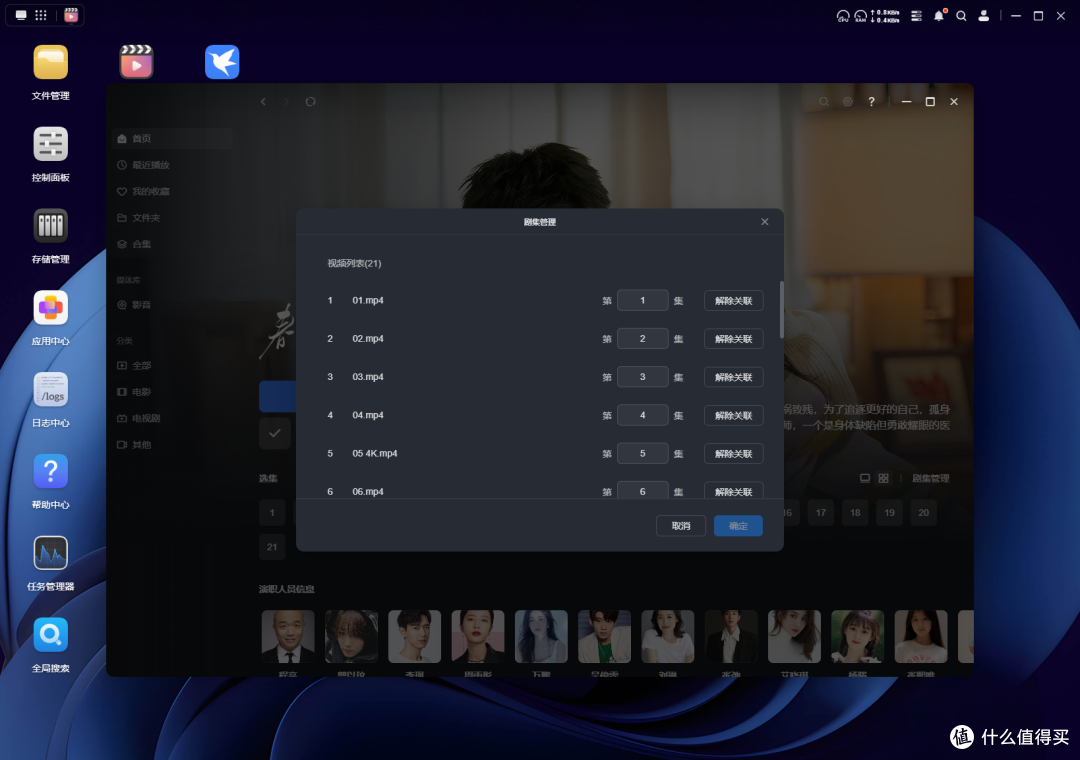Open the 日志中心 logs icon

click(50, 390)
